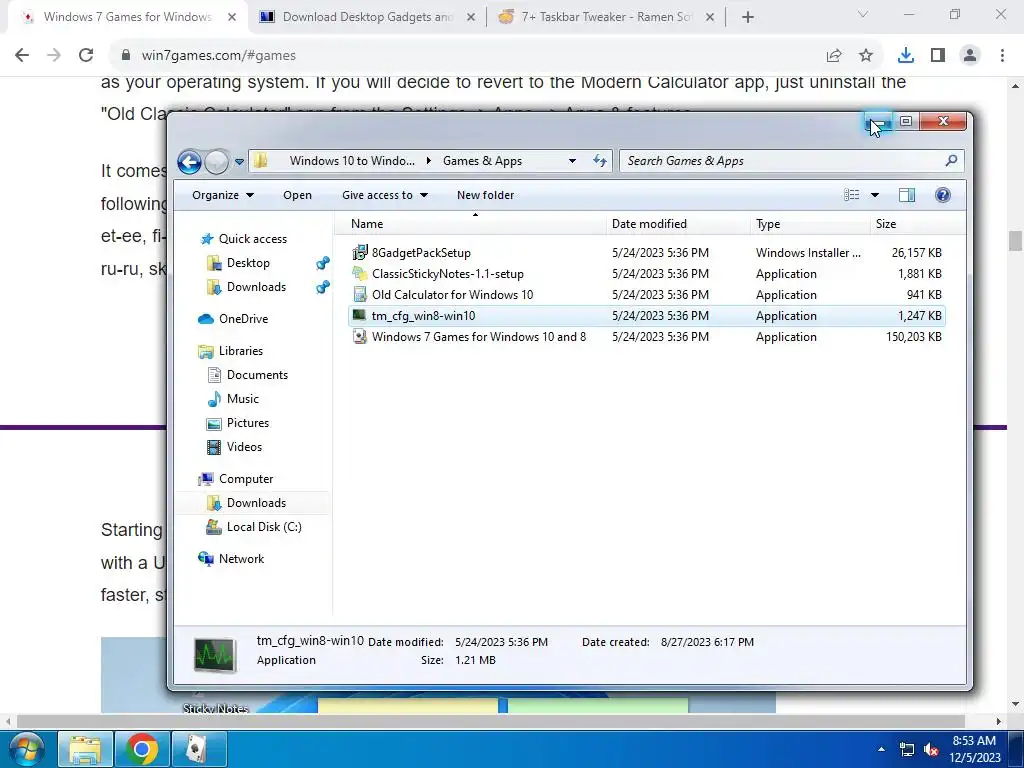Sort by Type column
This screenshot has height=768, width=1024.
[810, 223]
